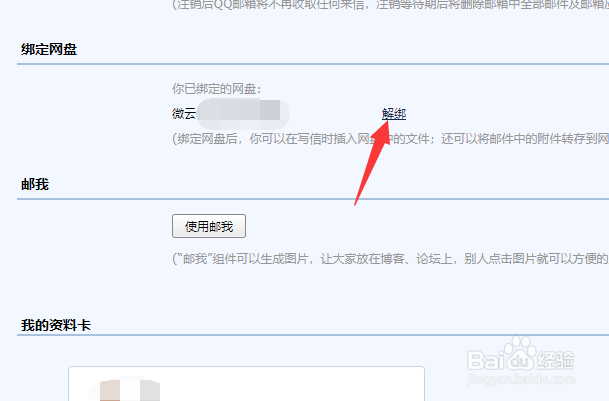
Task: Select the 我的资料卡 section heading
Action: coord(56,325)
